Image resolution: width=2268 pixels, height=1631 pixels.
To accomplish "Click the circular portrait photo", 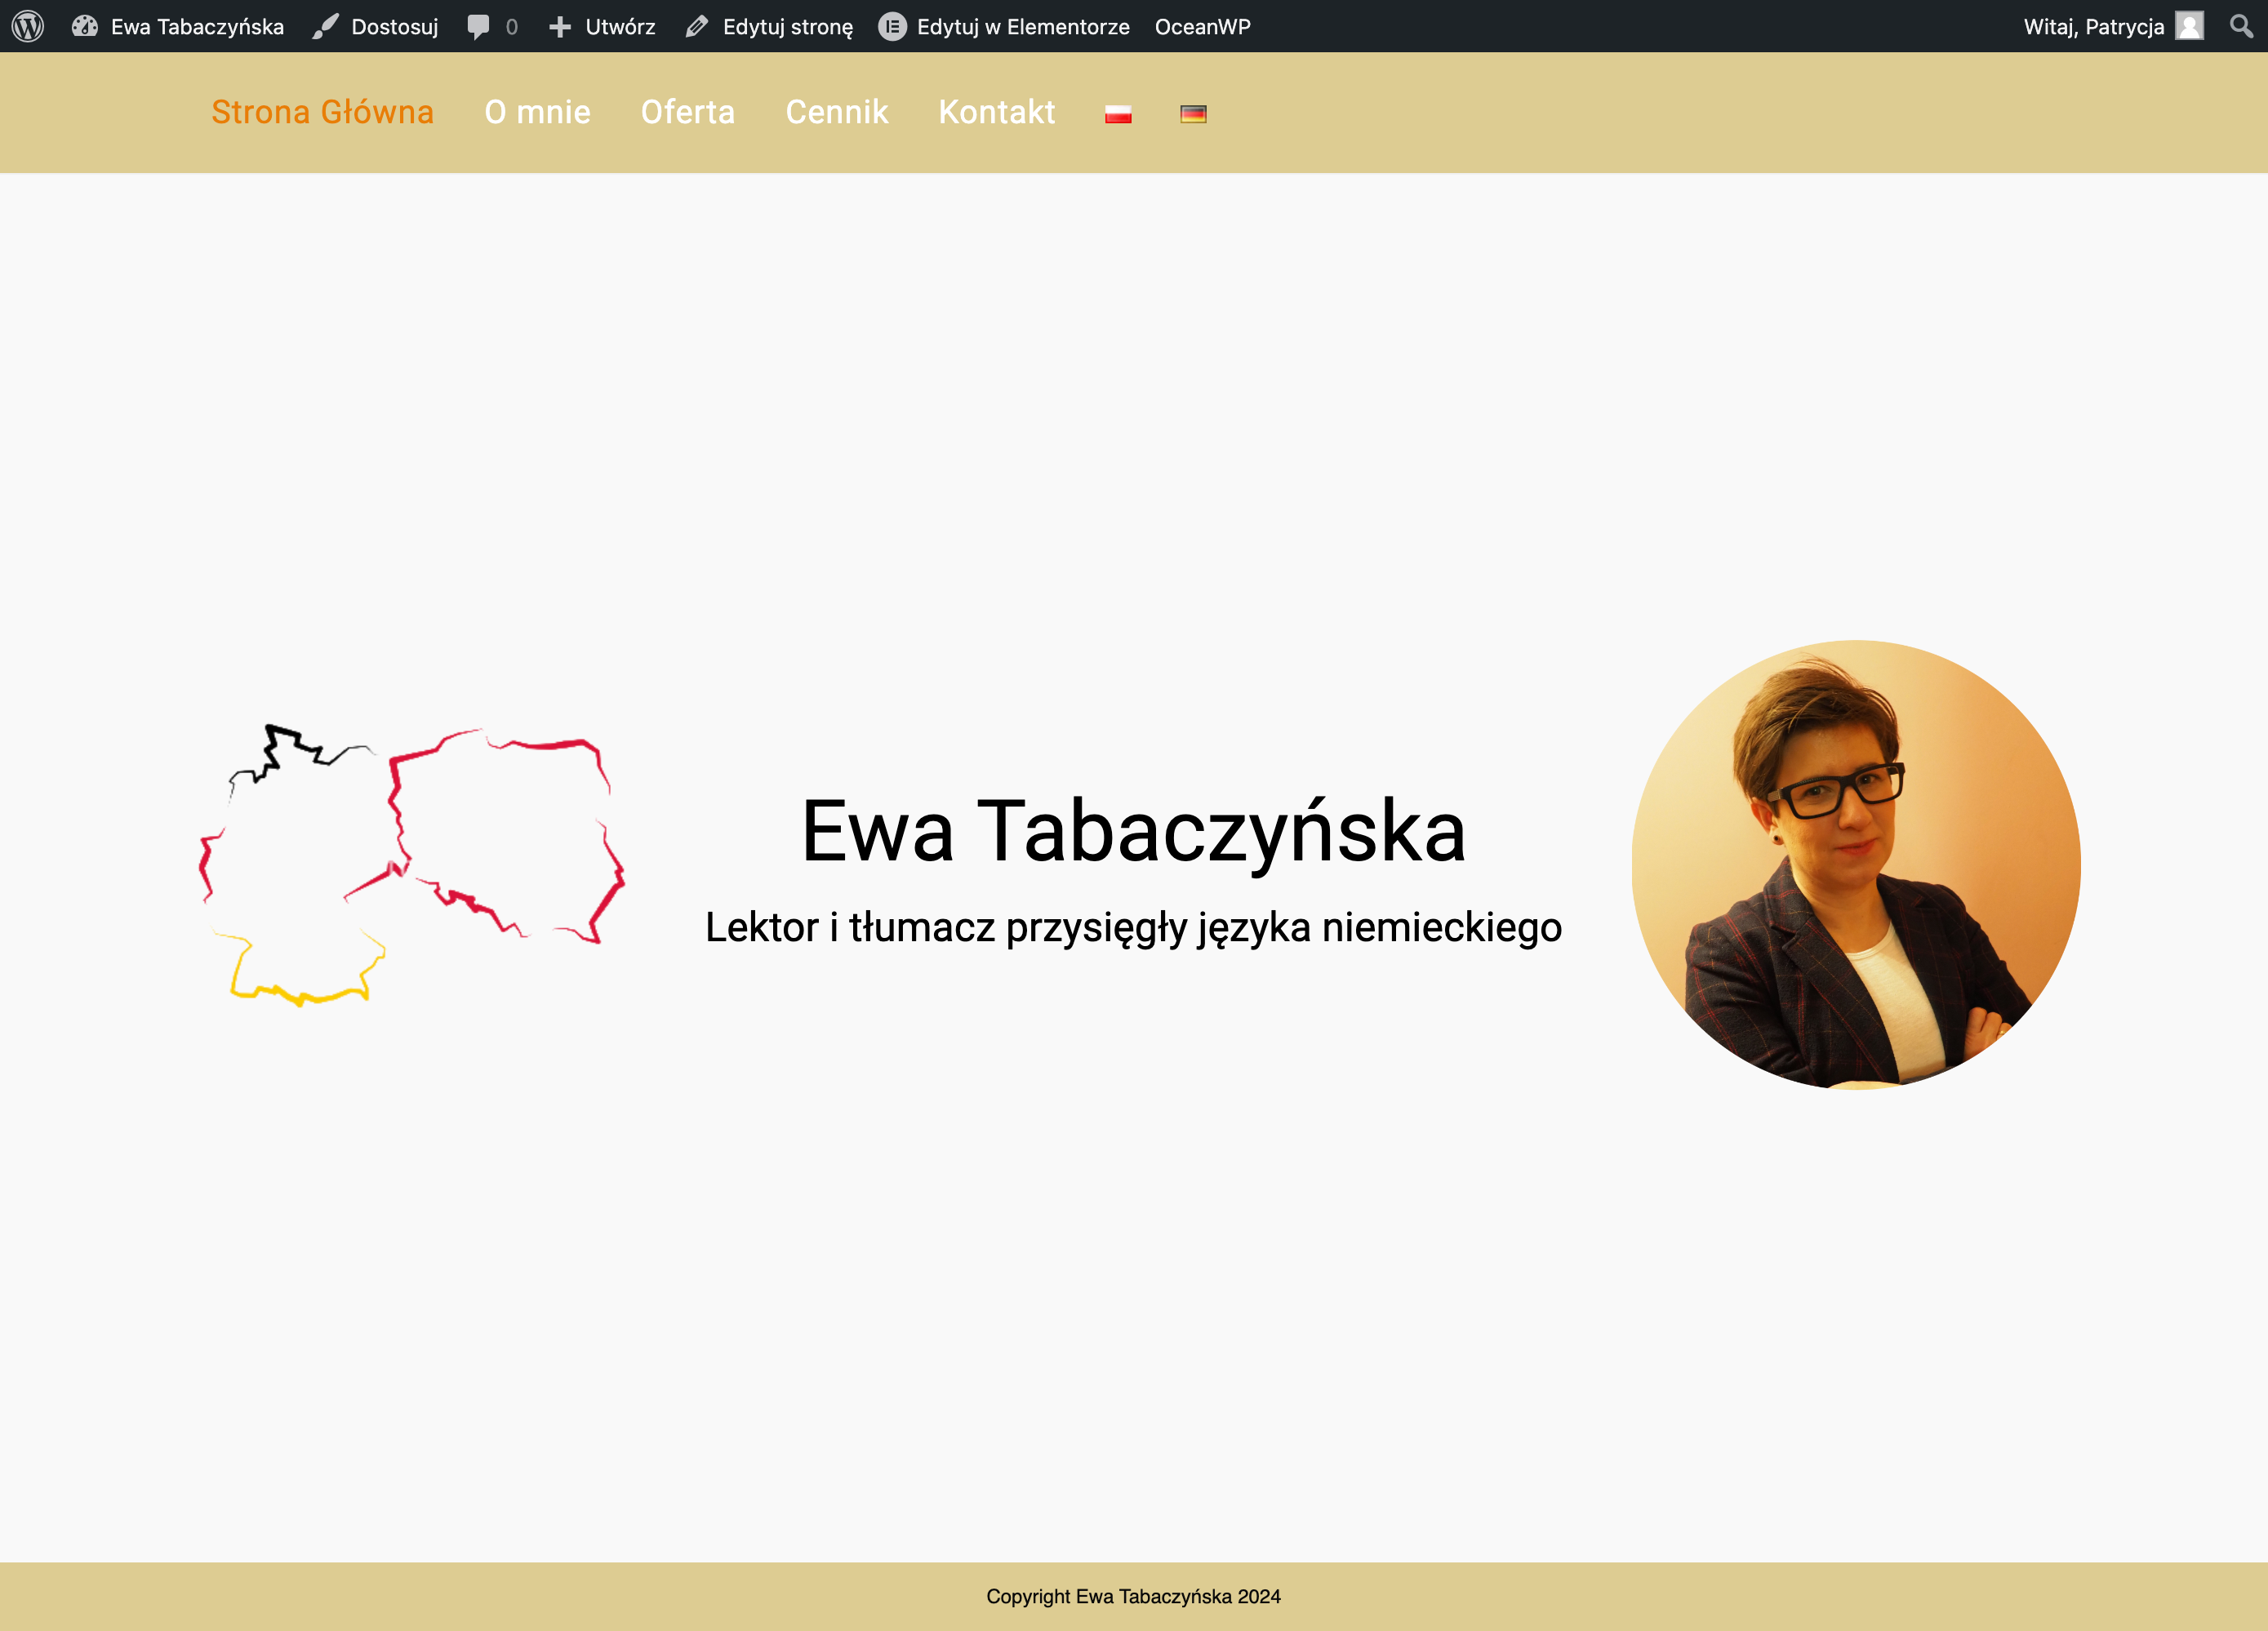I will click(1855, 864).
